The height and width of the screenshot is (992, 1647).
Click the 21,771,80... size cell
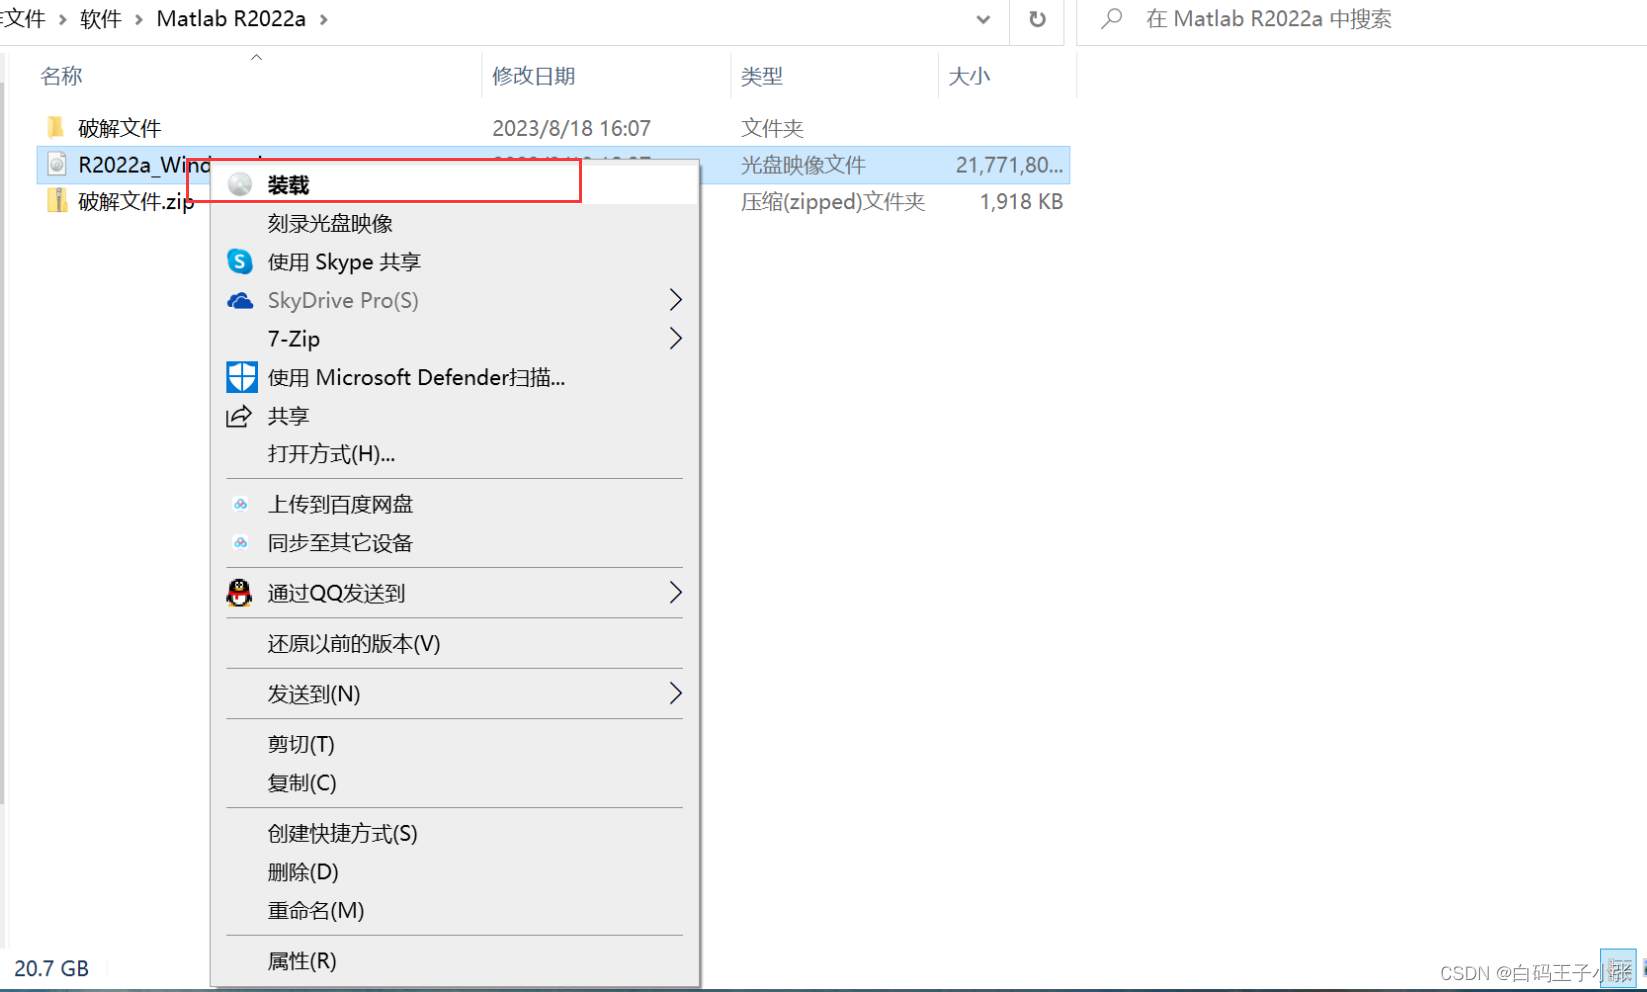coord(1009,165)
